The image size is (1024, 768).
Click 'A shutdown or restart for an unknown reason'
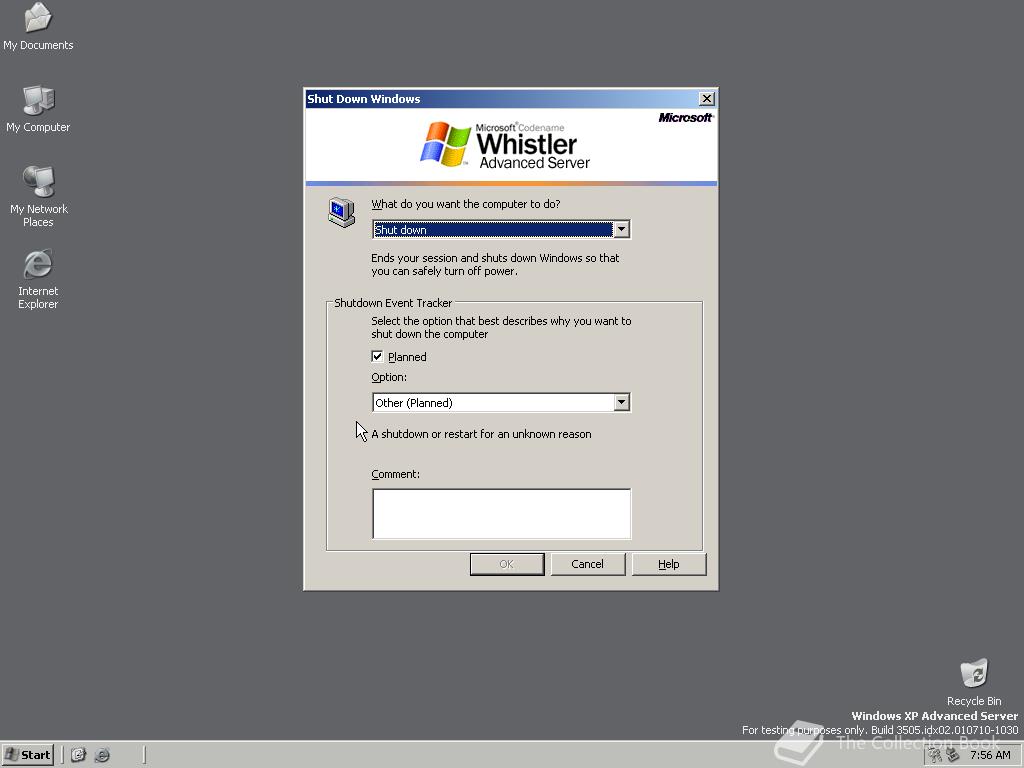[481, 434]
